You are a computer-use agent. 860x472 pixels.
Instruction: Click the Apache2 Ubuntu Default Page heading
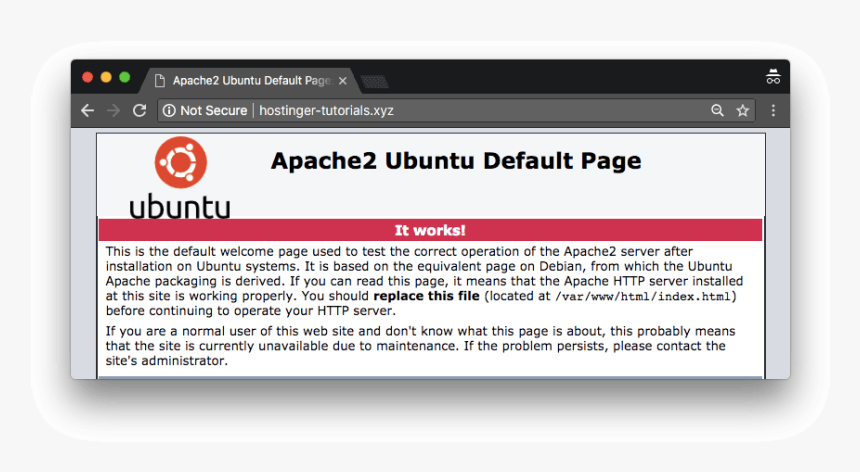(456, 161)
